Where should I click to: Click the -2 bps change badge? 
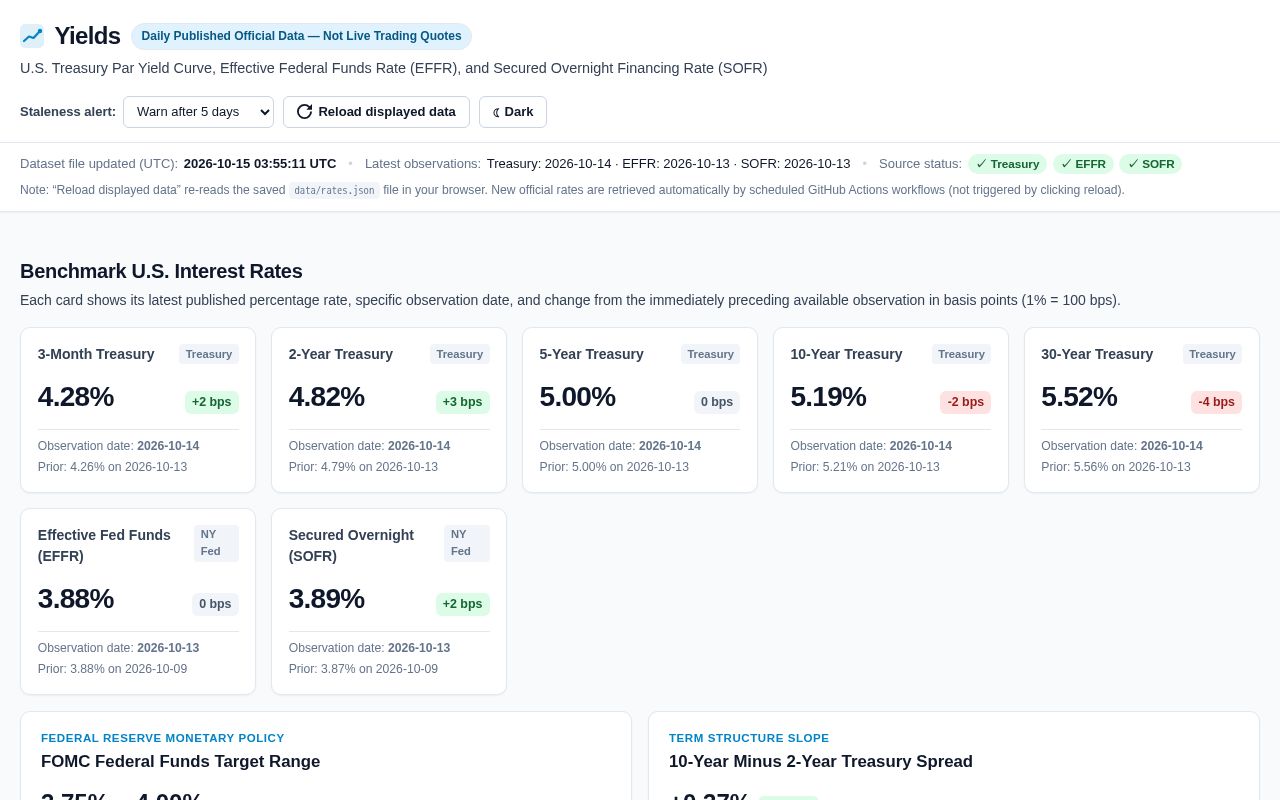(x=966, y=402)
